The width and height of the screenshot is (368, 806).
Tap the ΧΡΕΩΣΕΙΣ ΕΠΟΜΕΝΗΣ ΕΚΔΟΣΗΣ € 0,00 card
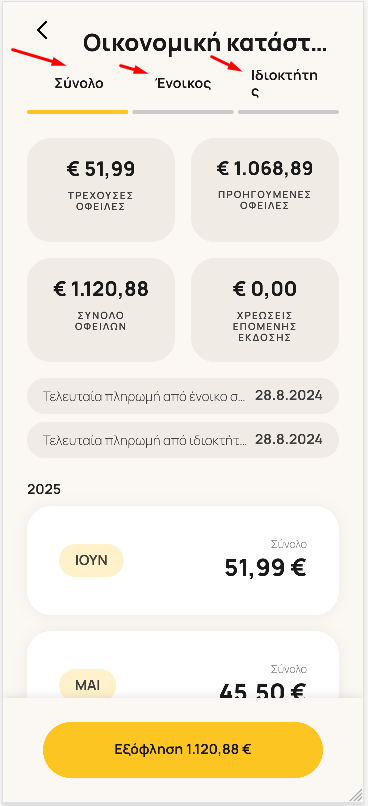click(265, 310)
